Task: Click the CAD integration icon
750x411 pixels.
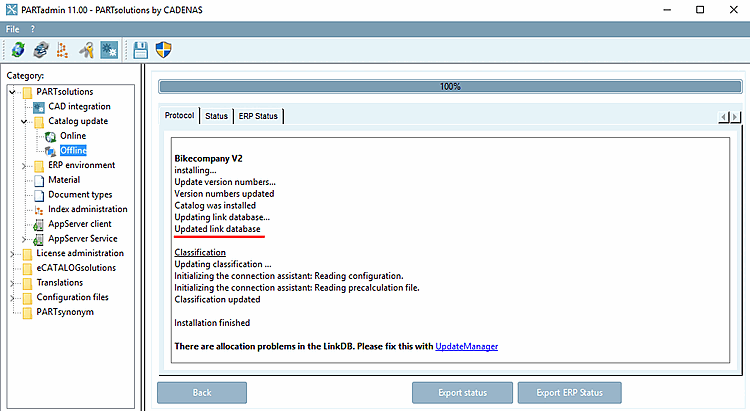Action: (39, 107)
